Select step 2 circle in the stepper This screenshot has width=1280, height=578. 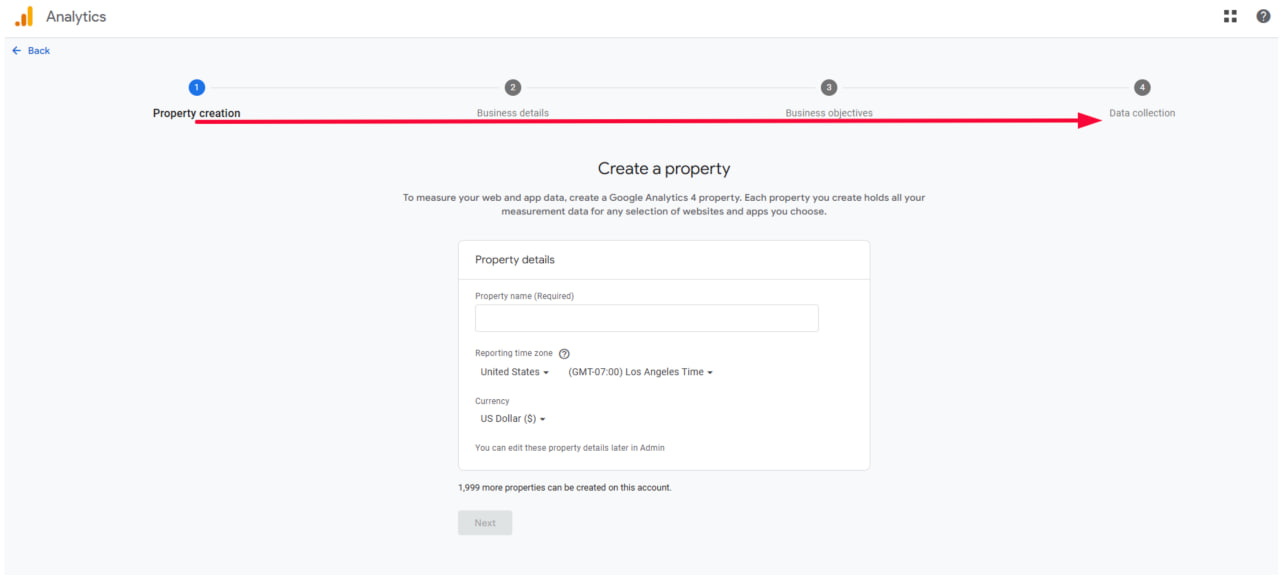(x=513, y=88)
